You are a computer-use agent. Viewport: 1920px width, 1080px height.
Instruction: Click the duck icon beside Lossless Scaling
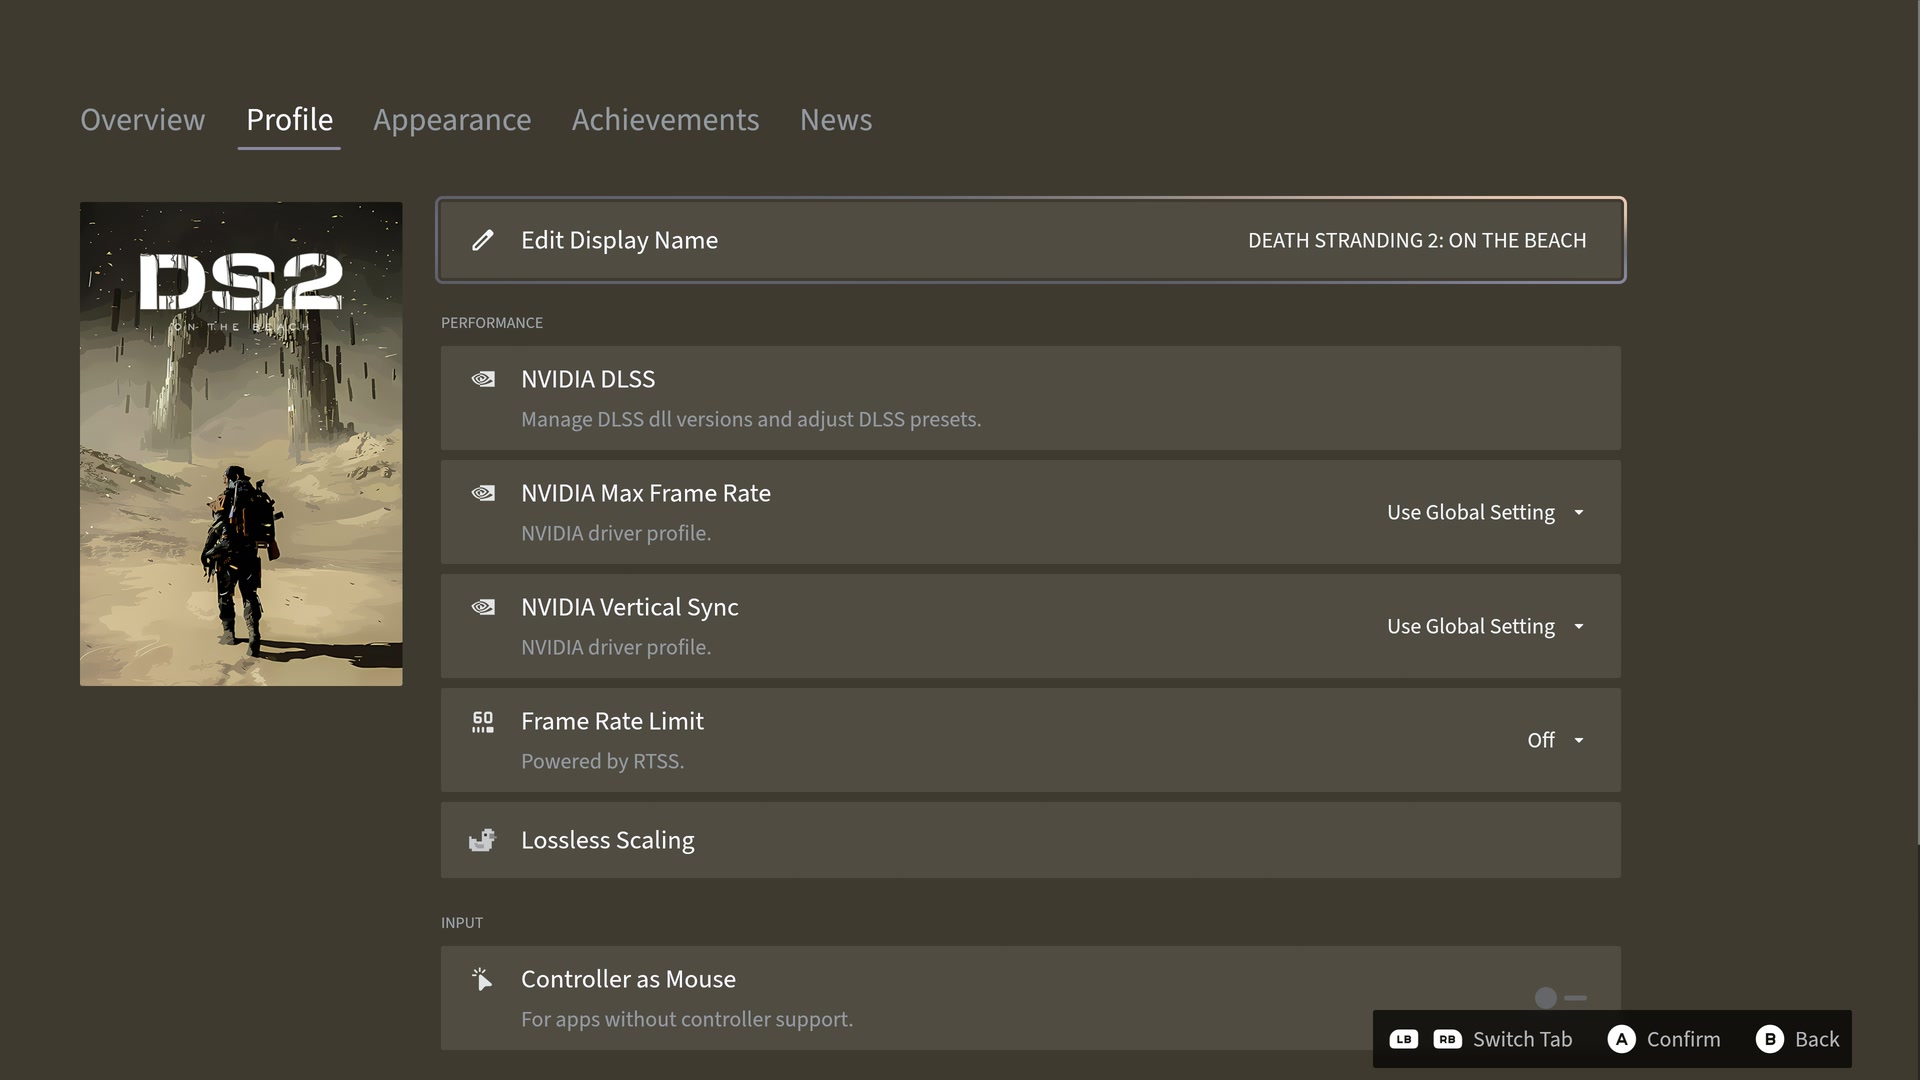(482, 840)
